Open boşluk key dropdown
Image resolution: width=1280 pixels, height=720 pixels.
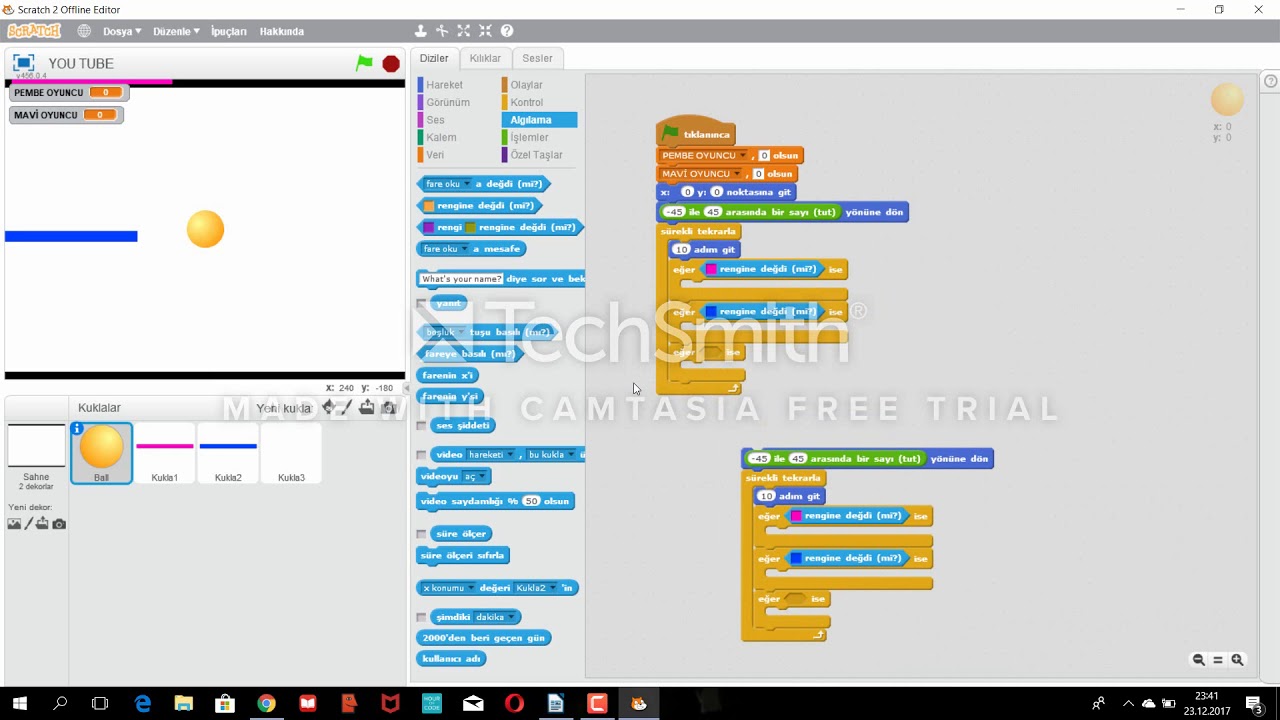click(x=445, y=332)
